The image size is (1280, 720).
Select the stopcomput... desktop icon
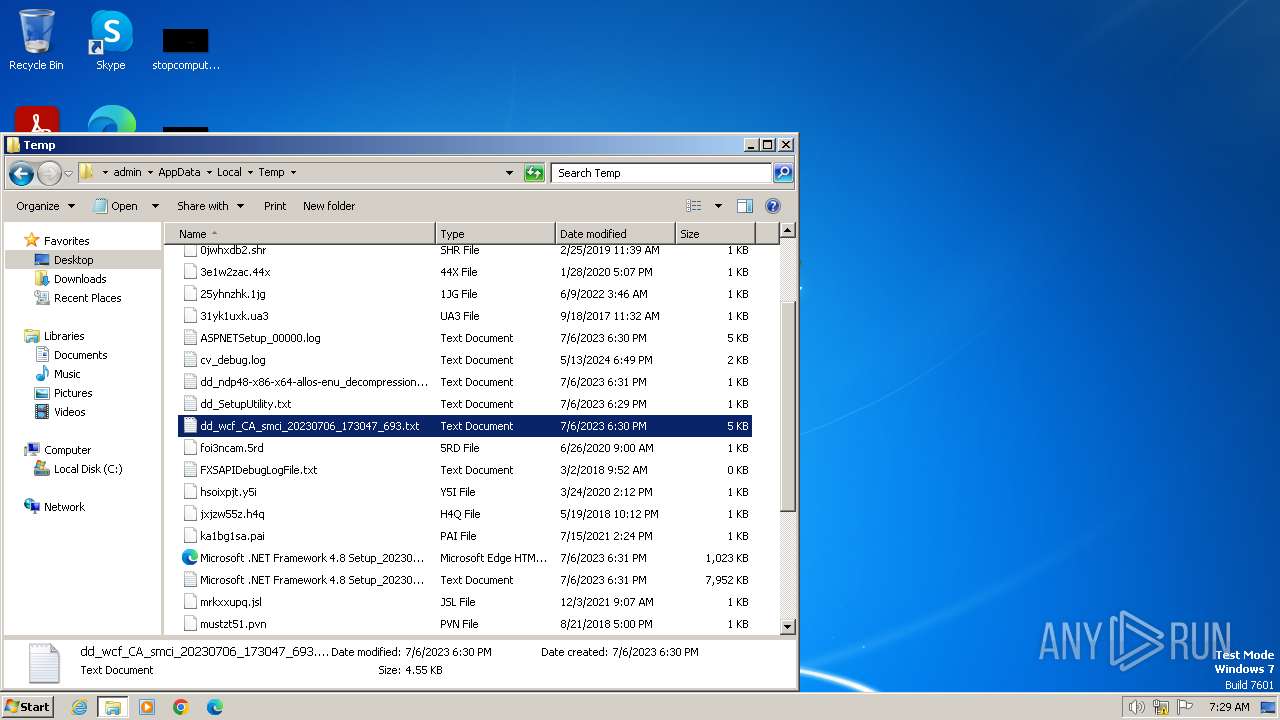coord(186,48)
